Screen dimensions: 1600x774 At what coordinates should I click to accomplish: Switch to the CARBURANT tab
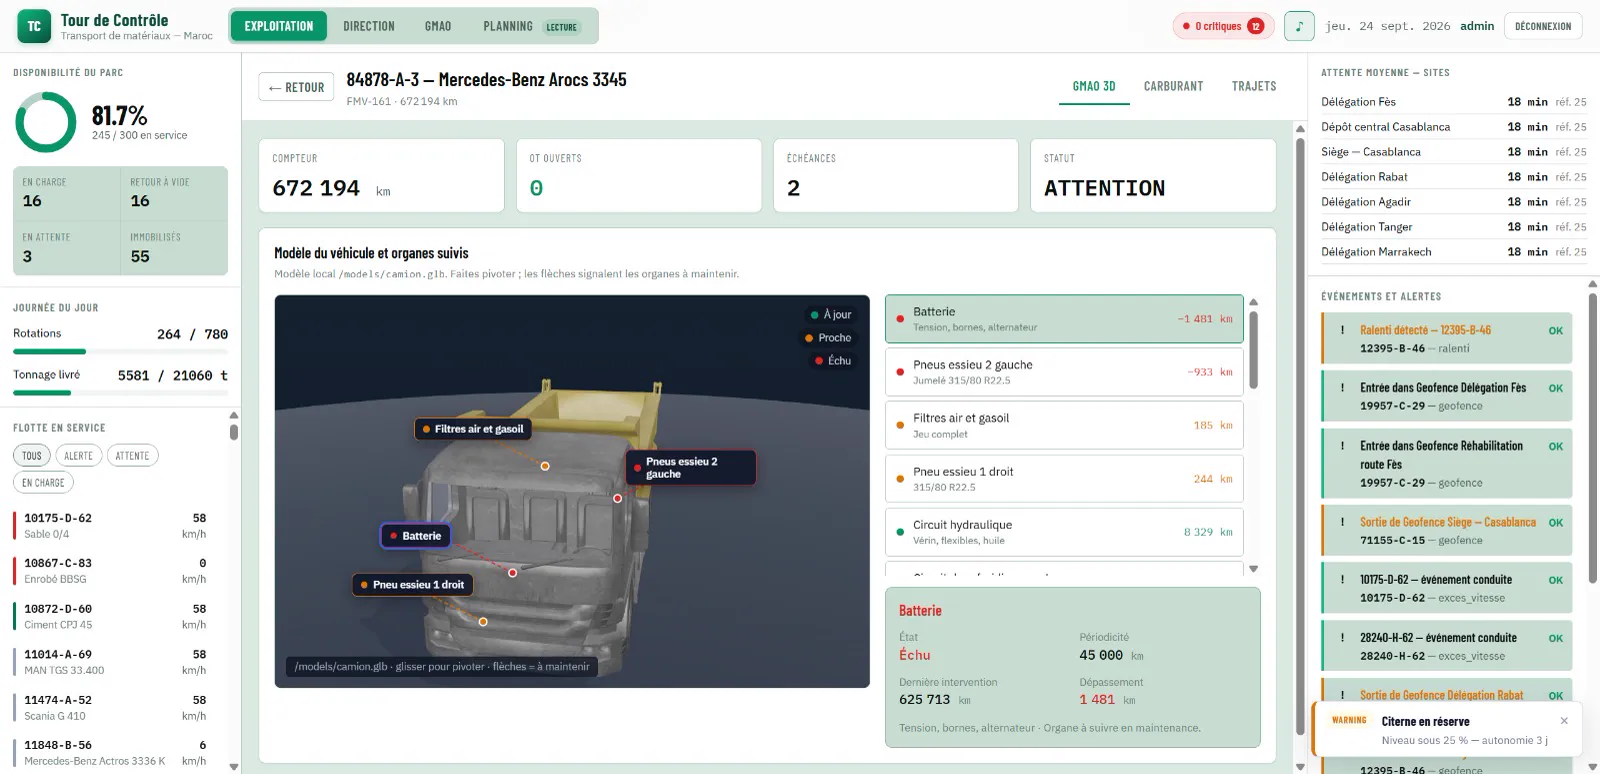click(x=1173, y=87)
